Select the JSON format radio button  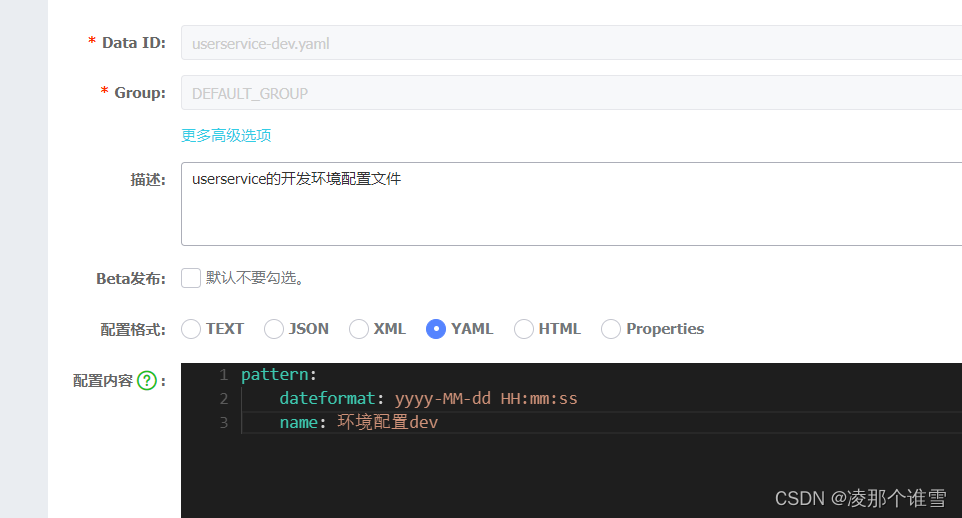click(274, 329)
